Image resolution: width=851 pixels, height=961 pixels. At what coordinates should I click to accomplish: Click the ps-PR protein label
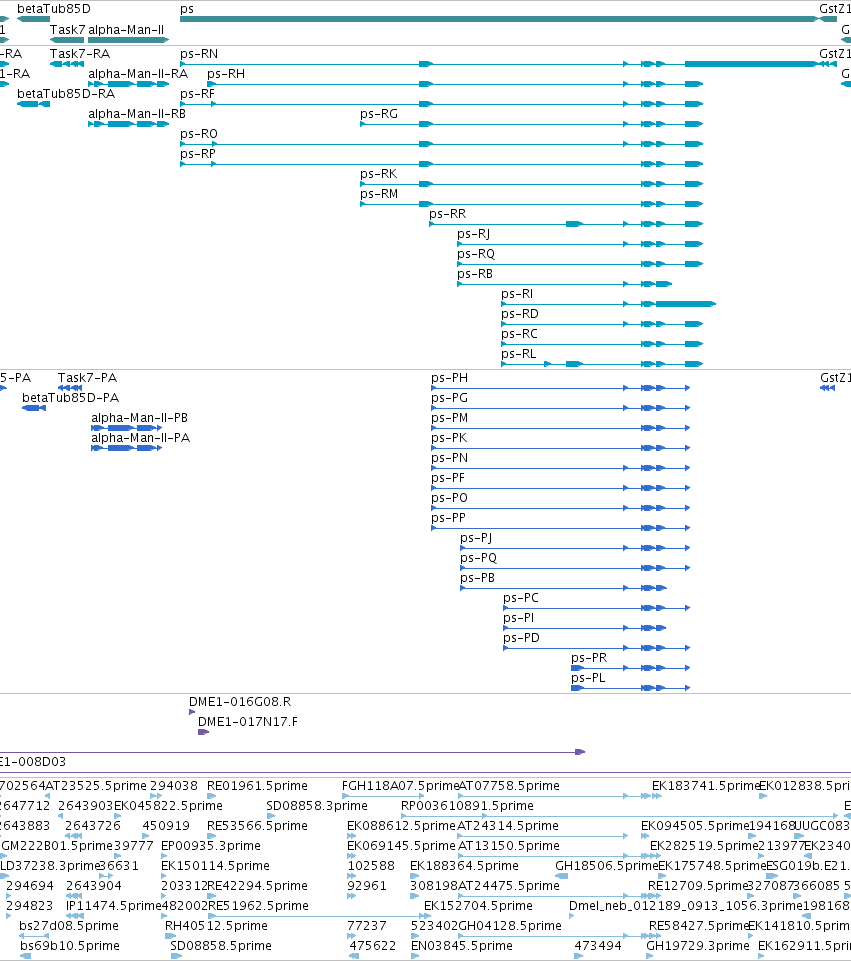589,658
